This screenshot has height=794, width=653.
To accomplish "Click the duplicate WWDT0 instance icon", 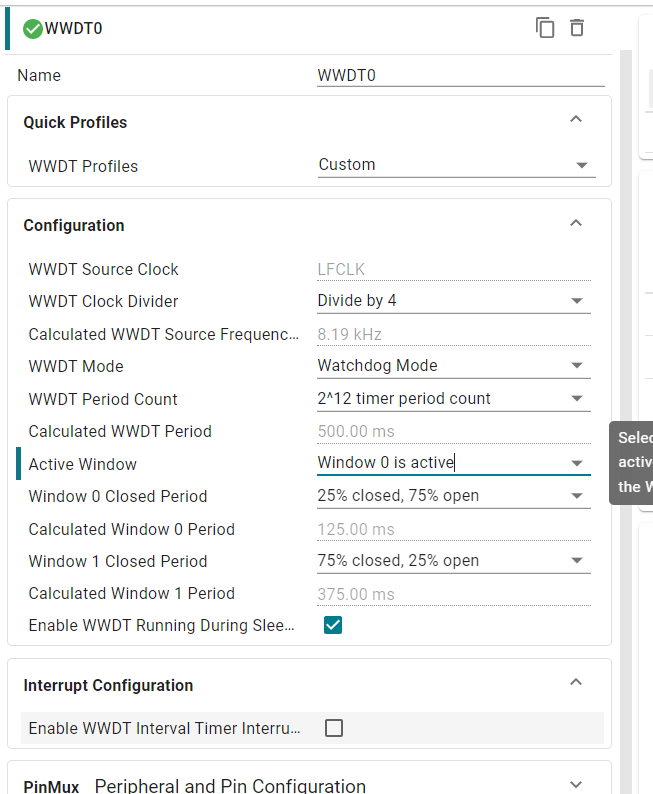I will click(x=545, y=28).
